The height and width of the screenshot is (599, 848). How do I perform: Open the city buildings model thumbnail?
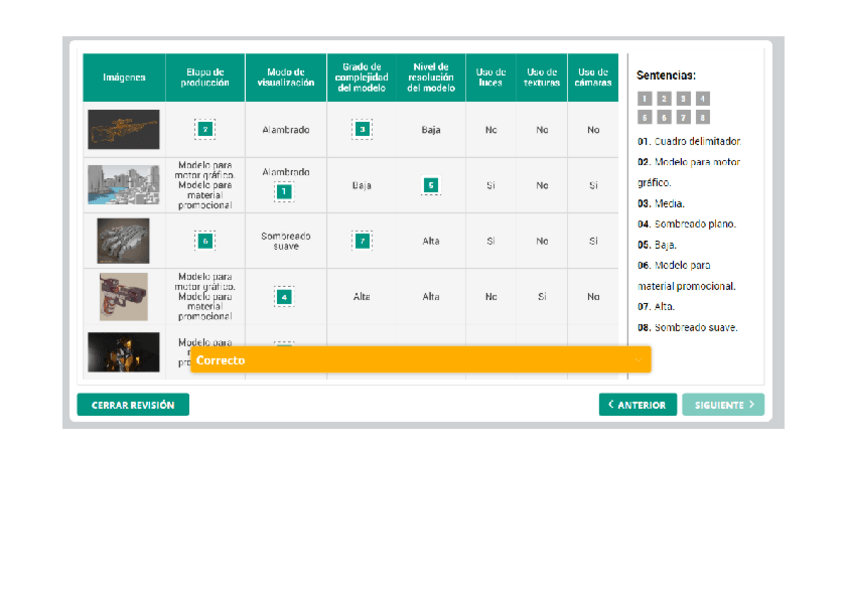click(x=123, y=185)
